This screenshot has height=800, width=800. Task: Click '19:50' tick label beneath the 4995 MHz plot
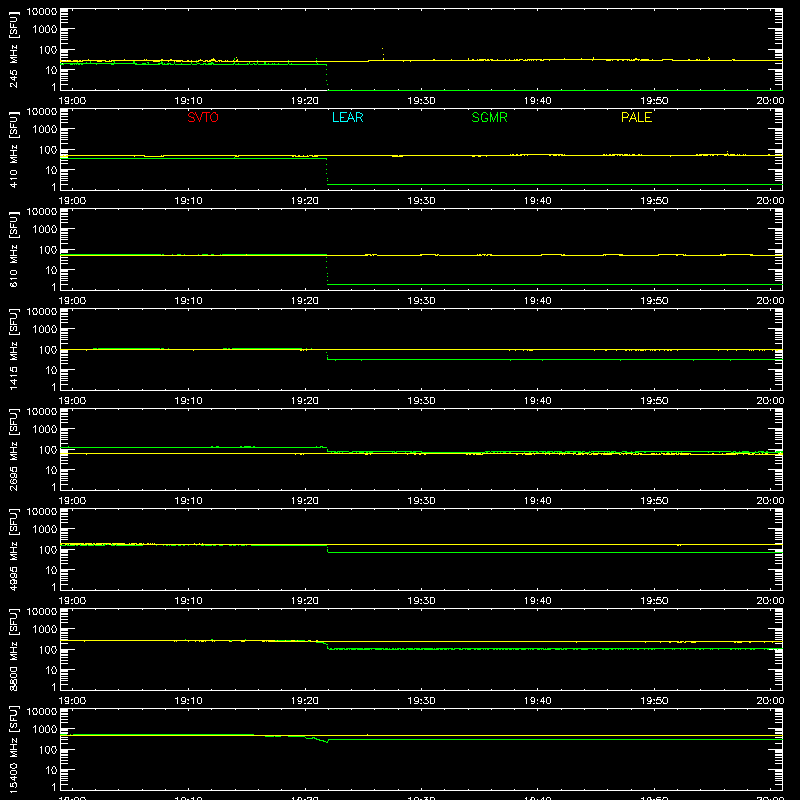[x=654, y=601]
